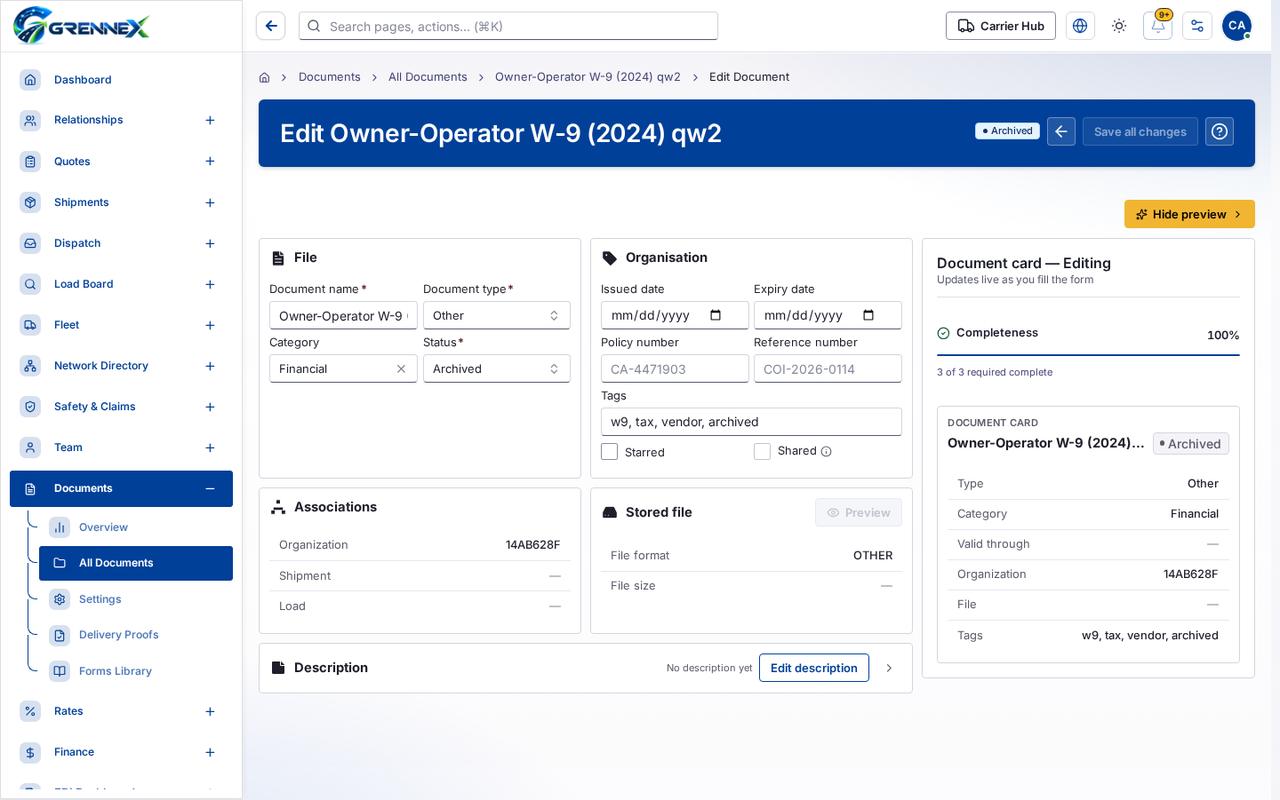This screenshot has height=800, width=1280.
Task: Click the Load Board search icon
Action: pos(30,284)
